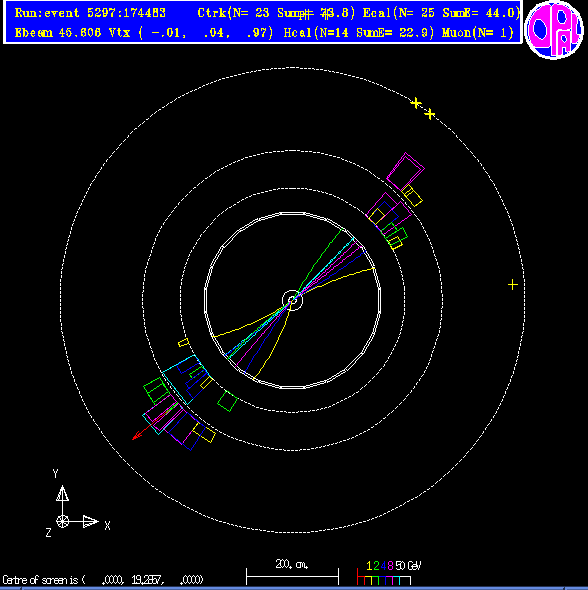Viewport: 588px width, 590px height.
Task: Click the Muon(N= 1) header readout
Action: 478,33
